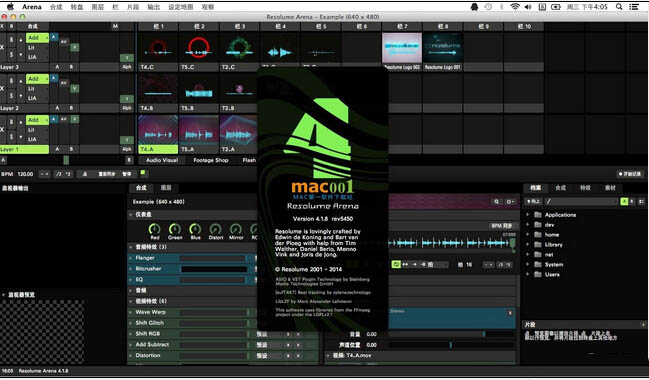The image size is (649, 380).
Task: Toggle Layer 1 AV button
Action: click(x=64, y=119)
